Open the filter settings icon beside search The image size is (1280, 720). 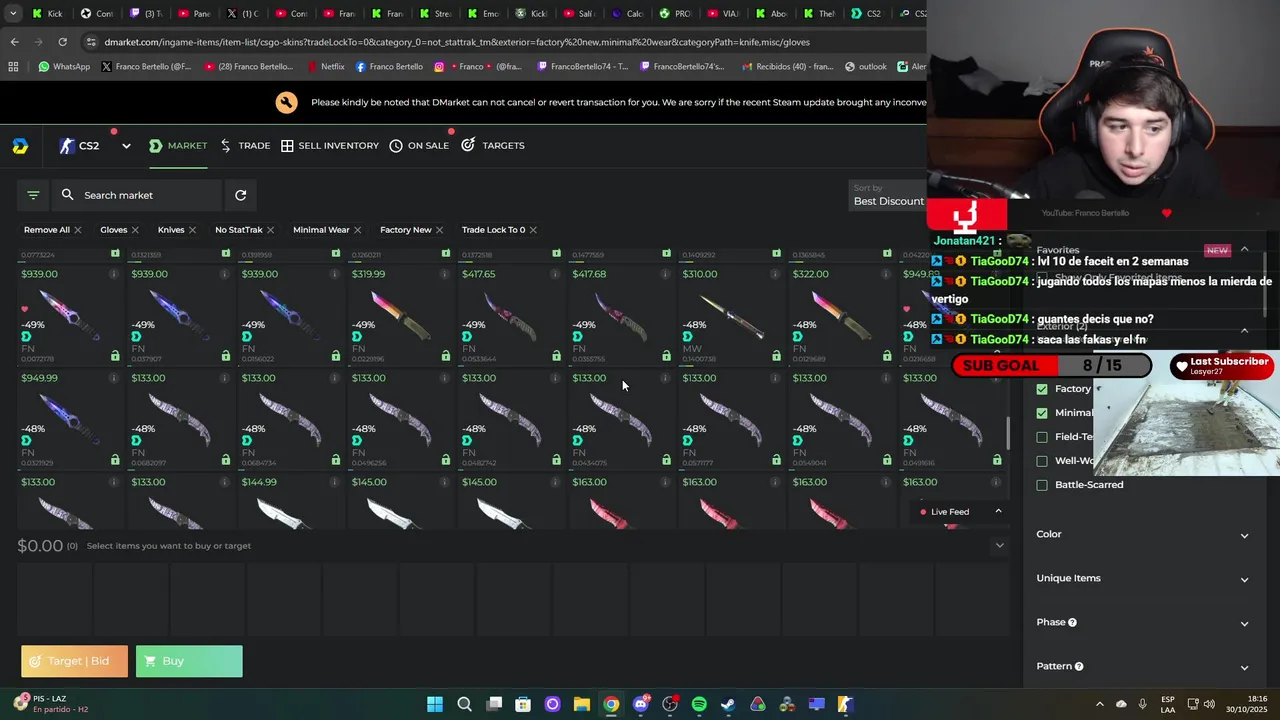point(33,195)
